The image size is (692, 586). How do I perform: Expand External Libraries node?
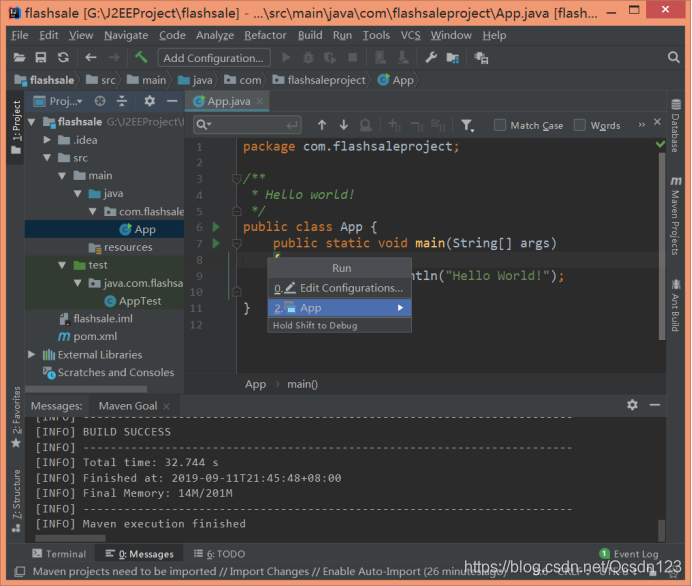point(31,354)
